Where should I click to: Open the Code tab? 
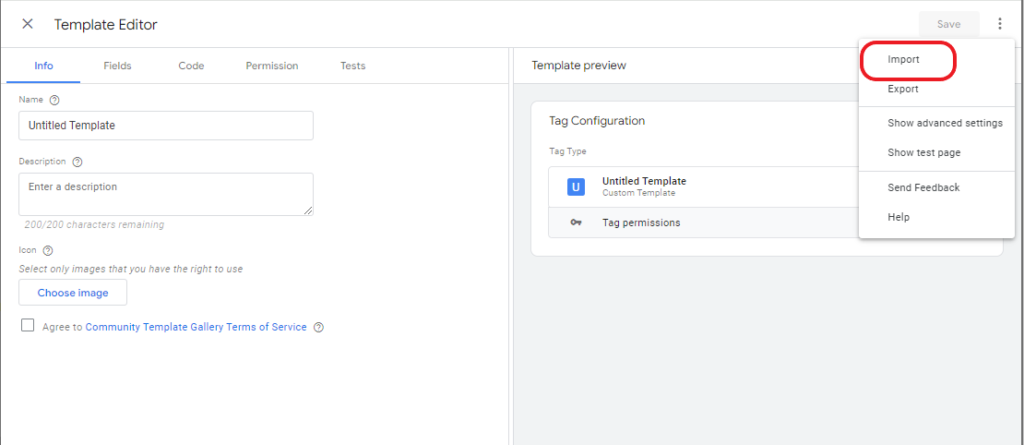tap(191, 66)
